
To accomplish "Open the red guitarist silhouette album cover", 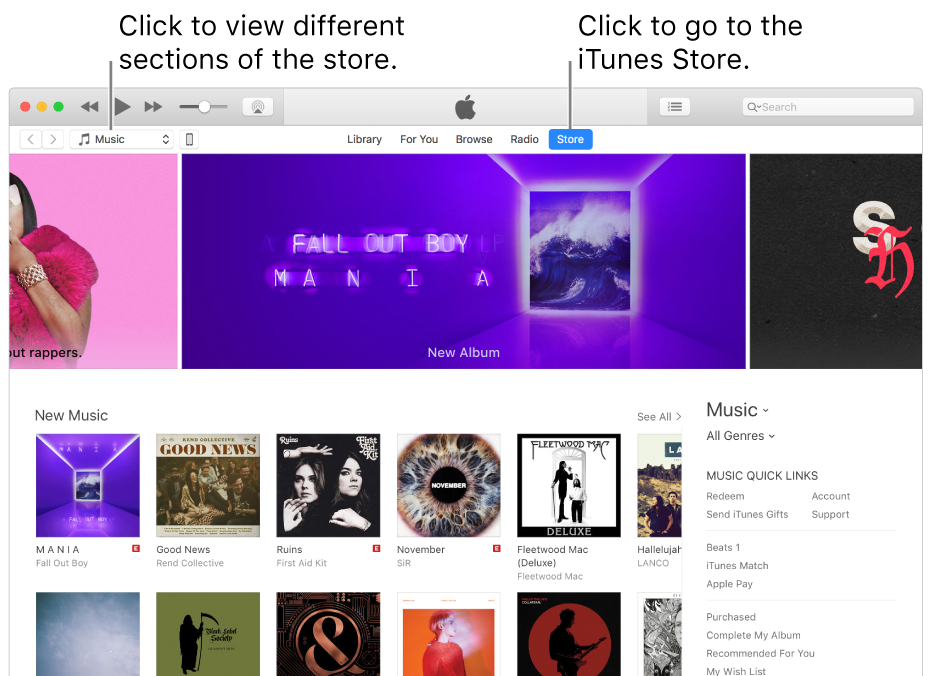I will tap(569, 634).
